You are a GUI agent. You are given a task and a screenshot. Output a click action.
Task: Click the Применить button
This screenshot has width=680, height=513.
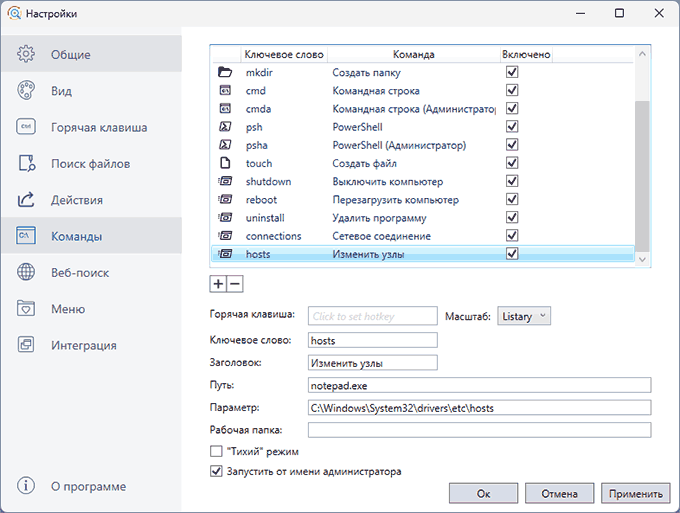635,493
